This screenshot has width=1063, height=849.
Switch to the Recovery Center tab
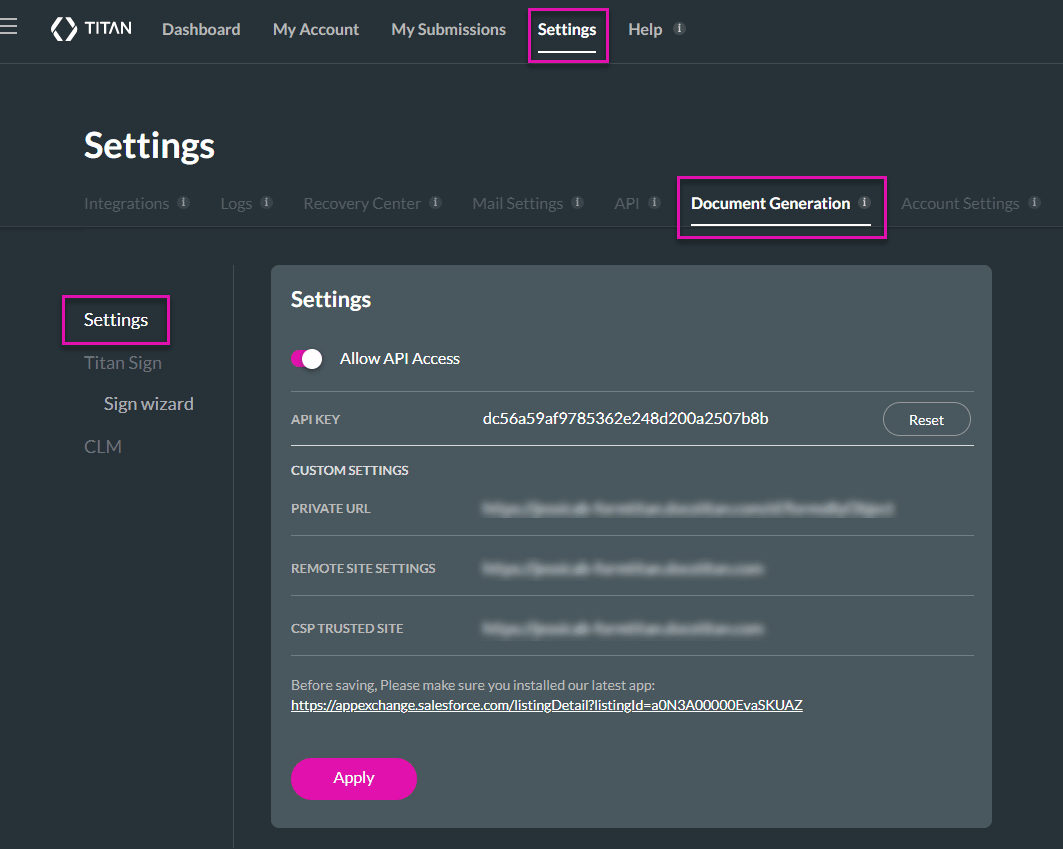click(362, 203)
